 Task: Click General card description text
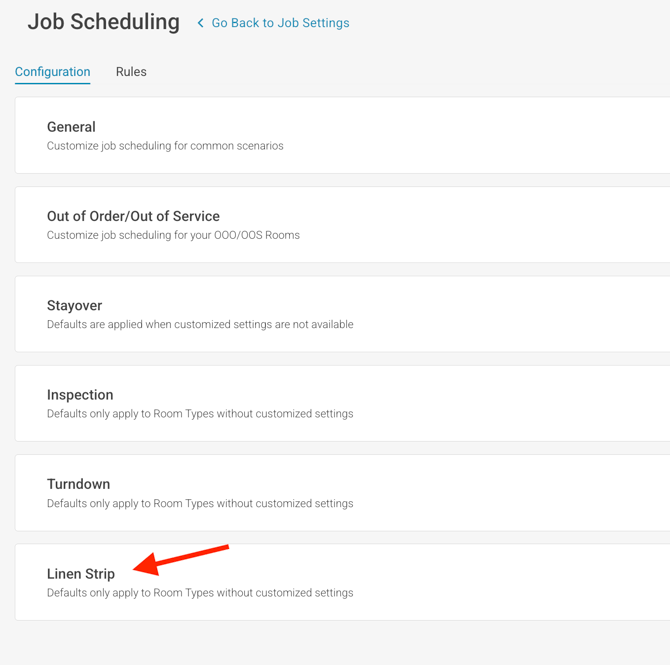(x=165, y=146)
